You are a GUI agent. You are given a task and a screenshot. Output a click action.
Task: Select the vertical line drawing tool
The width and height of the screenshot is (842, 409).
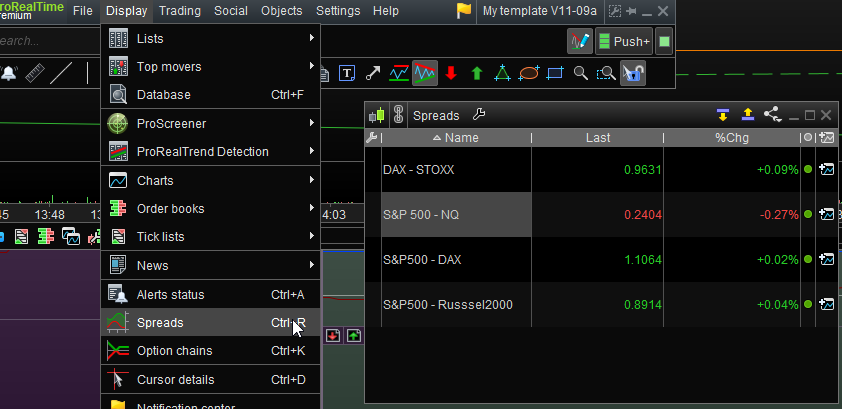[88, 73]
